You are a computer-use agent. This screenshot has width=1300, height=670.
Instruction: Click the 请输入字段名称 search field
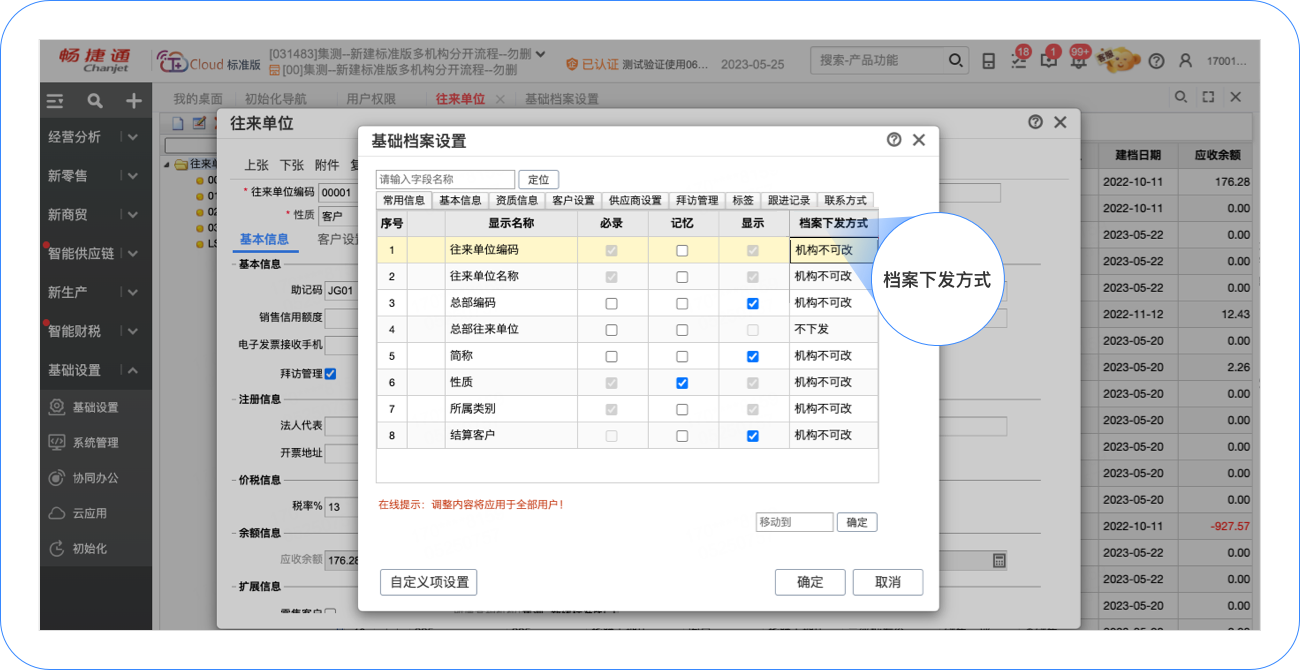tap(445, 179)
